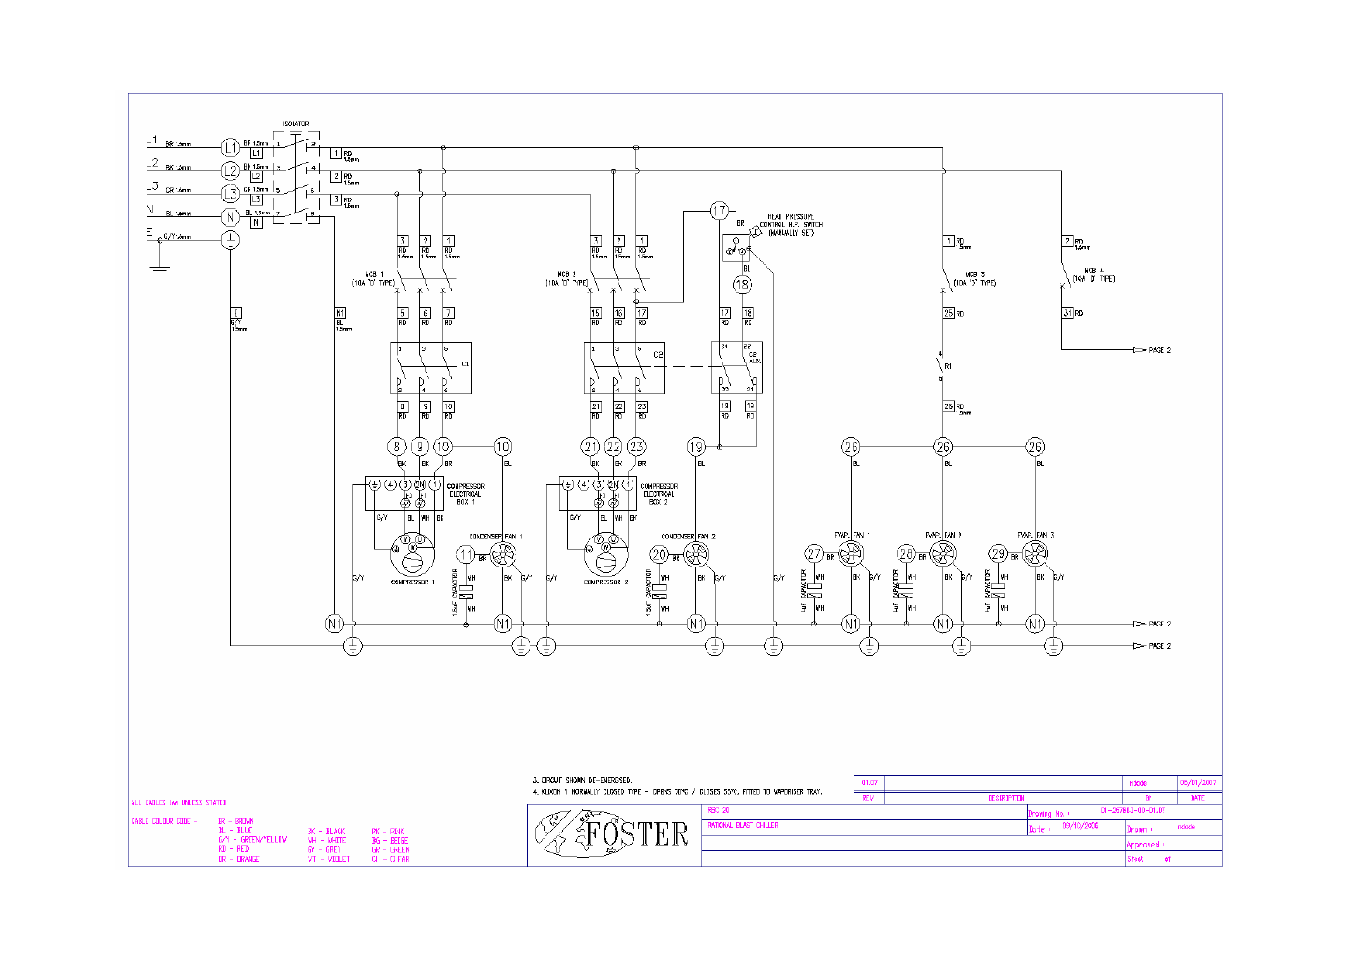Click the RBC 20 model text
This screenshot has width=1350, height=954.
[719, 810]
